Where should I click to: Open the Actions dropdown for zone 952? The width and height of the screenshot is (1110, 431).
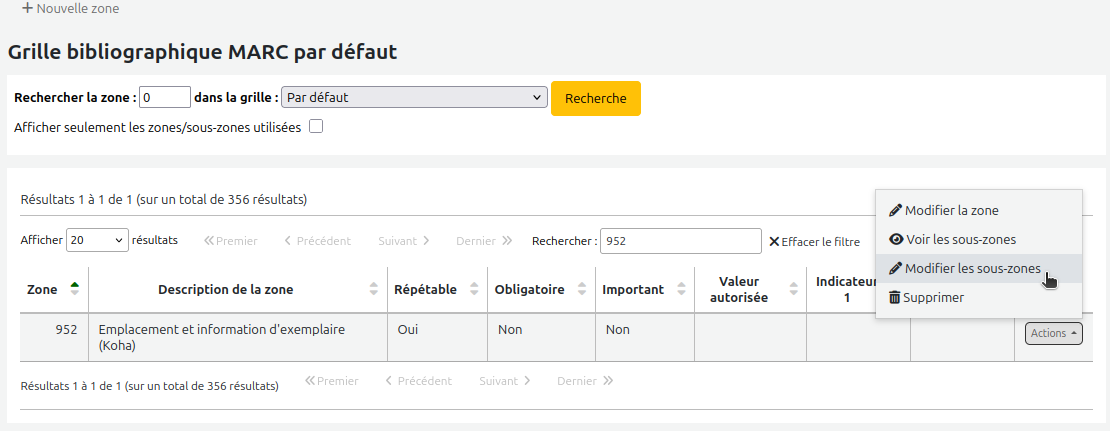tap(1053, 333)
